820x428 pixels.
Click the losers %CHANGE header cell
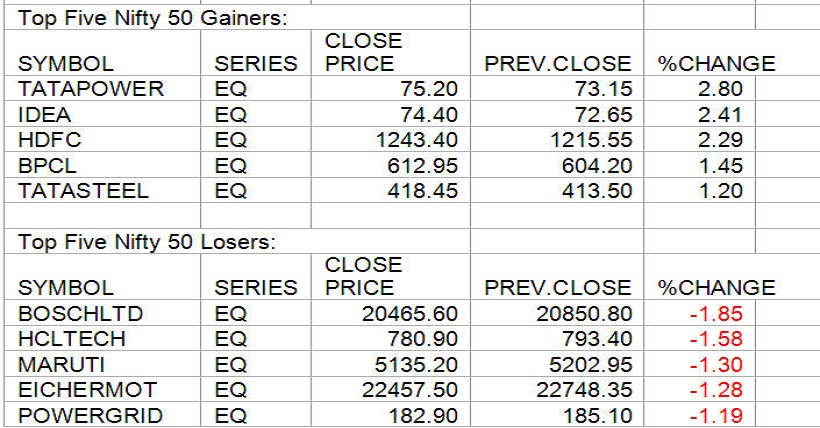[x=715, y=288]
